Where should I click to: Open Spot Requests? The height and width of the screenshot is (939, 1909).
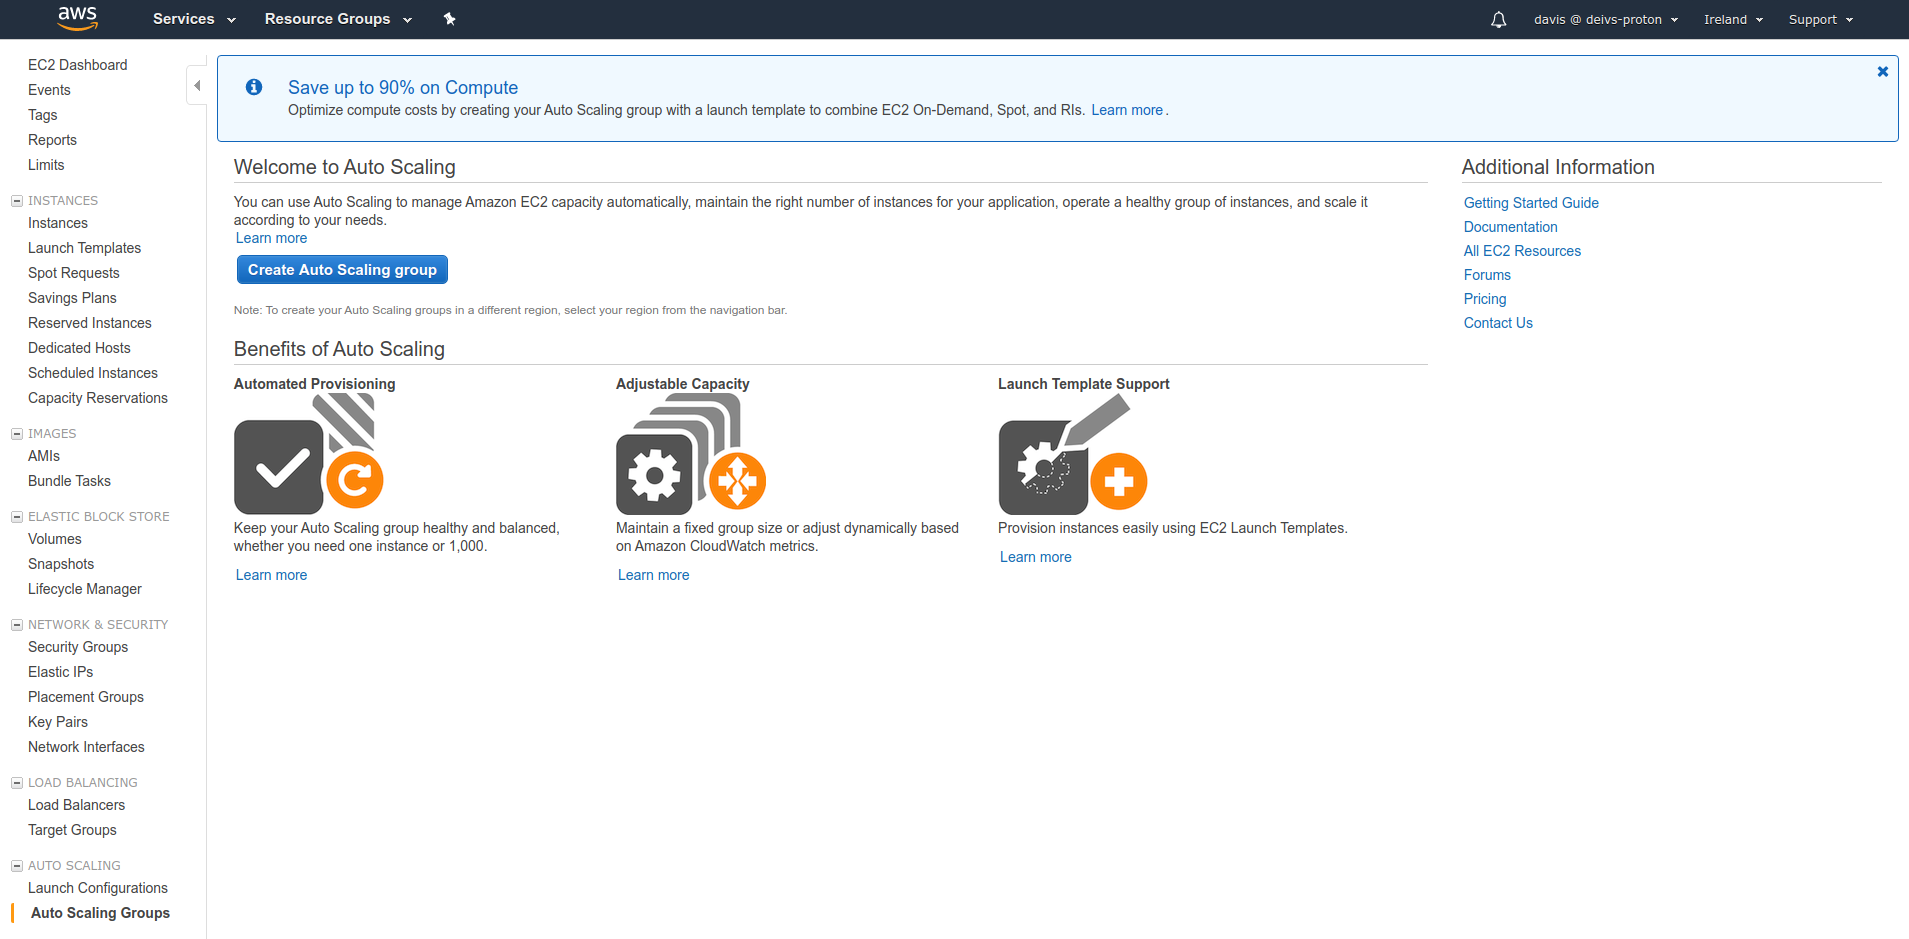click(x=74, y=273)
